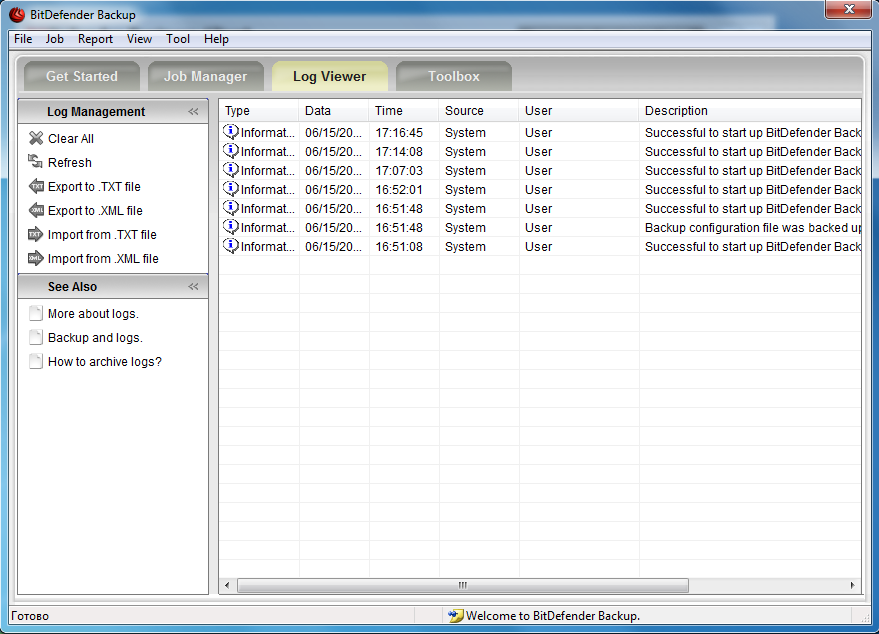Collapse the Log Management panel chevron
This screenshot has width=879, height=634.
tap(193, 112)
